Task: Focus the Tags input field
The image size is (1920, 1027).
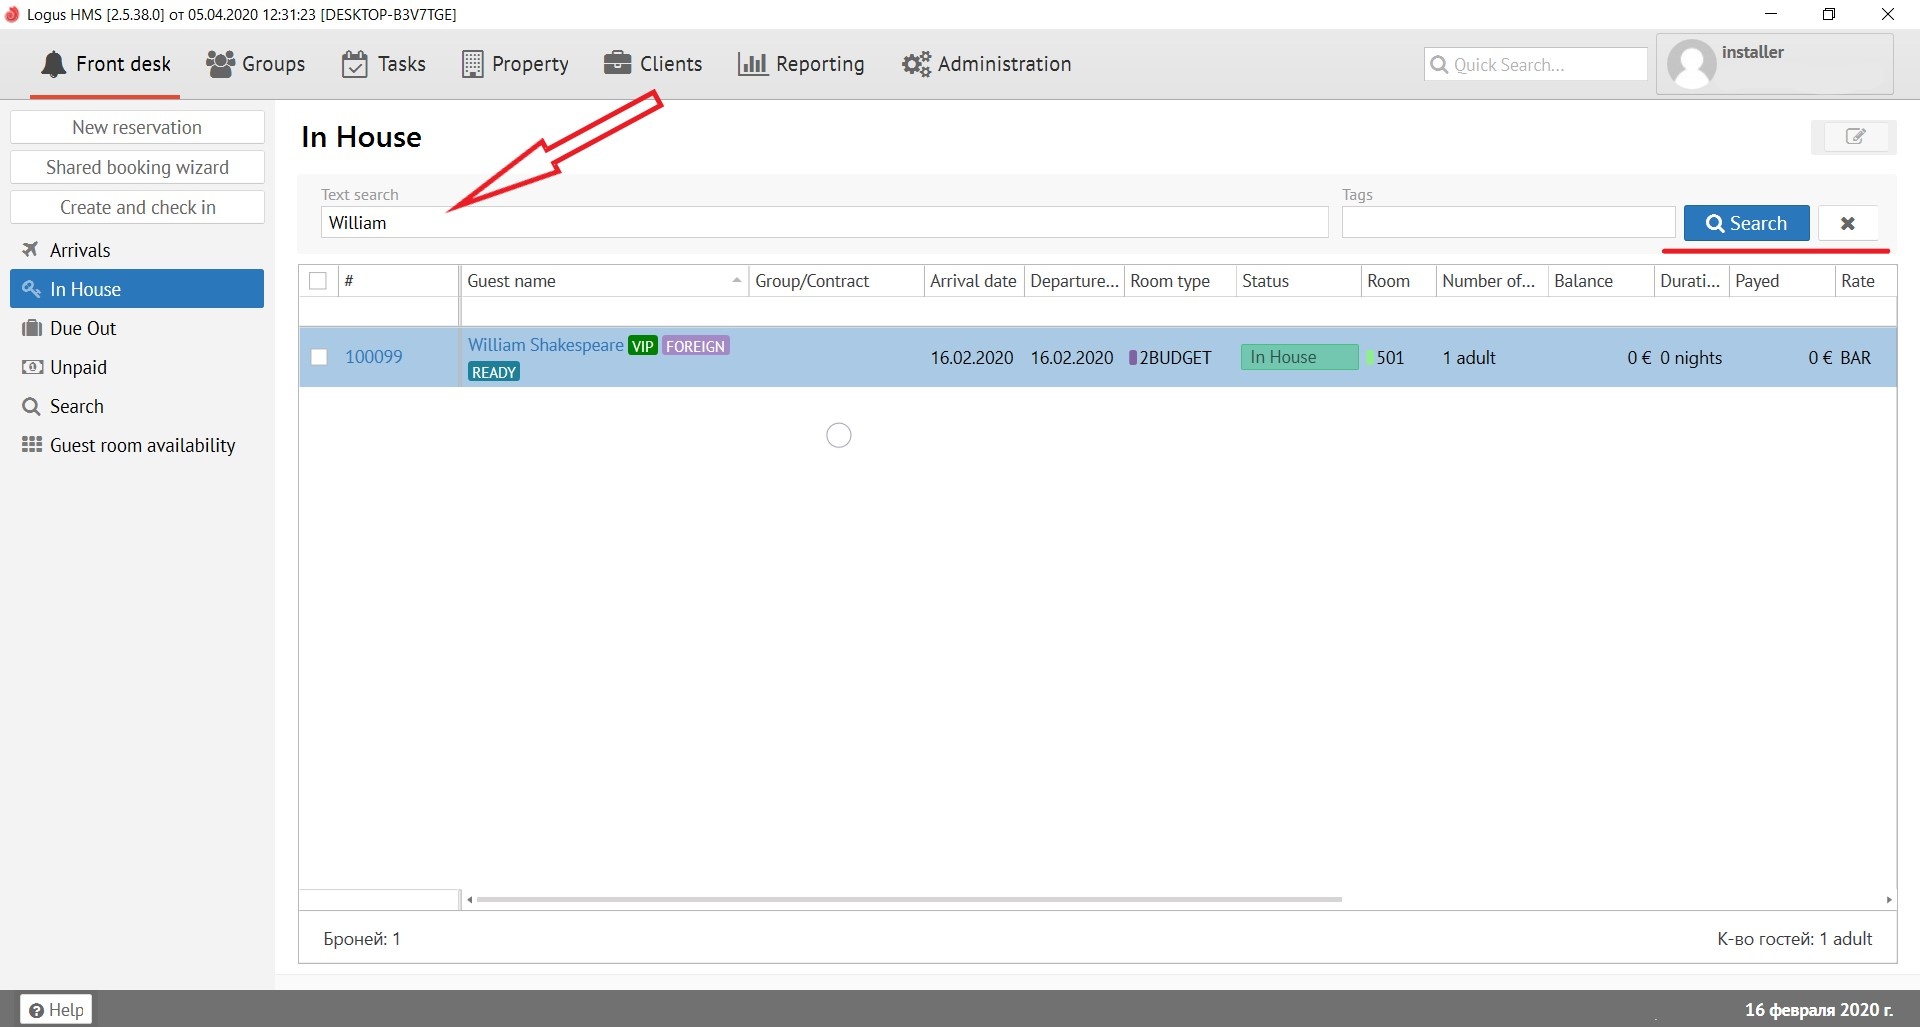Action: 1508,222
